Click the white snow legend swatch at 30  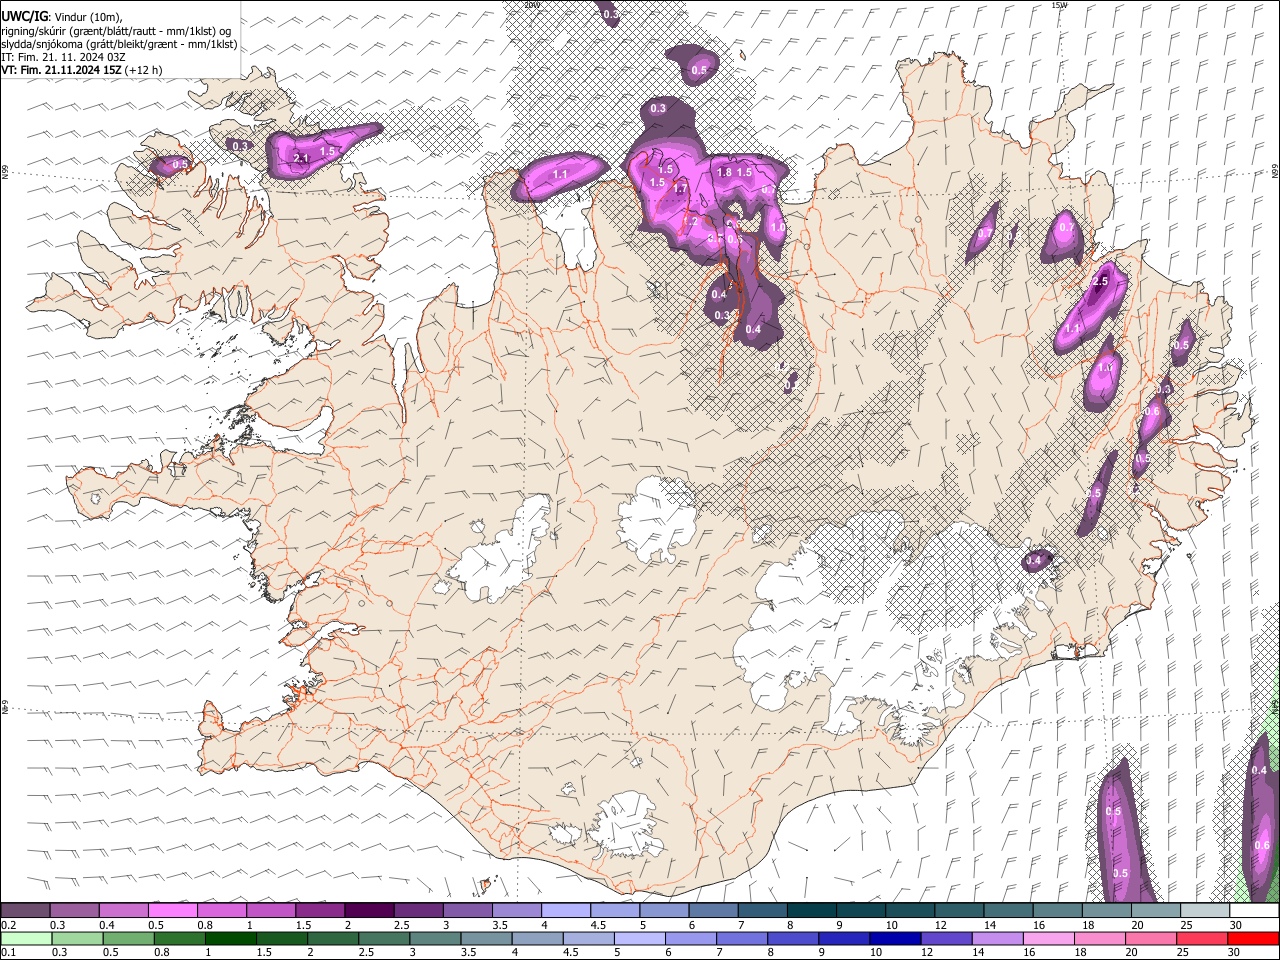point(1254,911)
